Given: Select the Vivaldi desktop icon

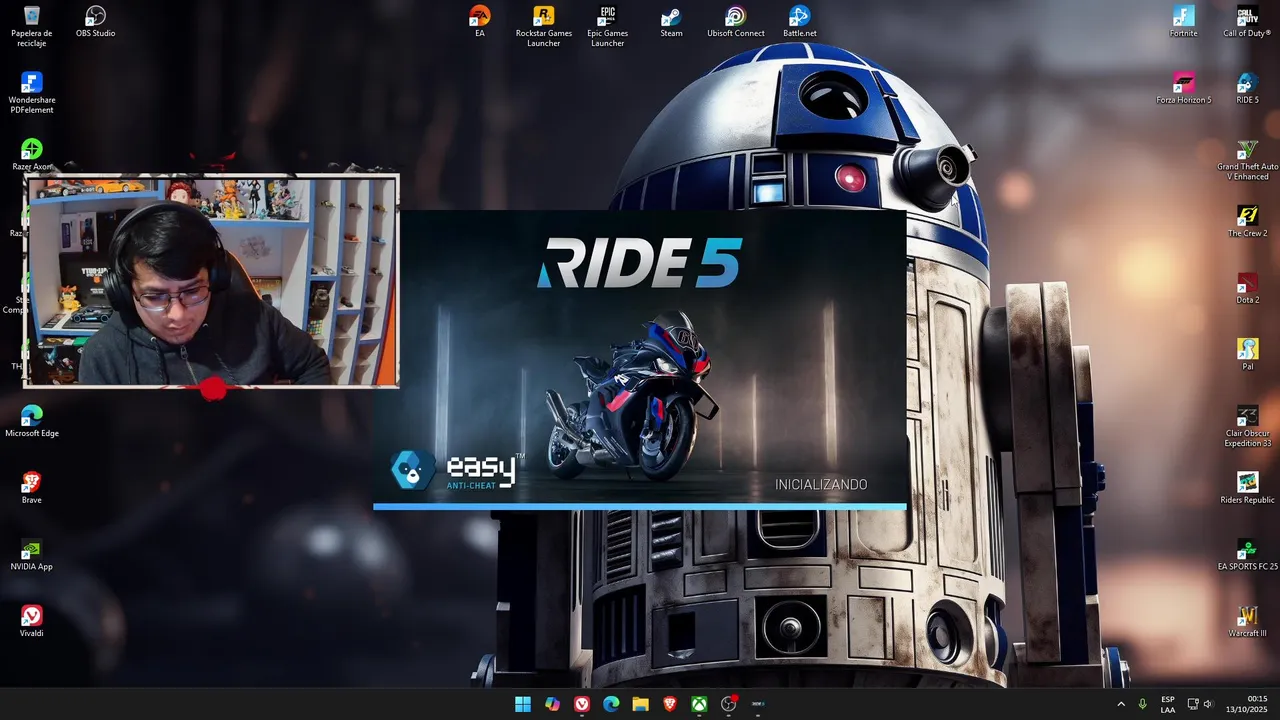Looking at the screenshot, I should pos(32,621).
